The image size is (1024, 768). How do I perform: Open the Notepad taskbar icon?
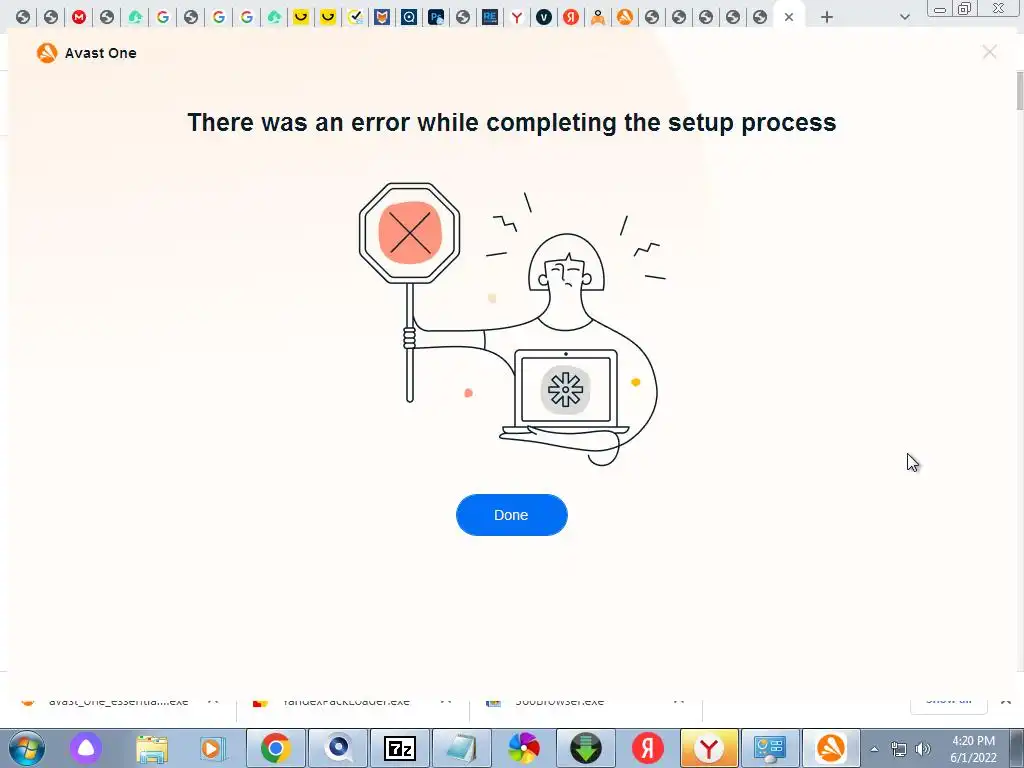pyautogui.click(x=462, y=748)
